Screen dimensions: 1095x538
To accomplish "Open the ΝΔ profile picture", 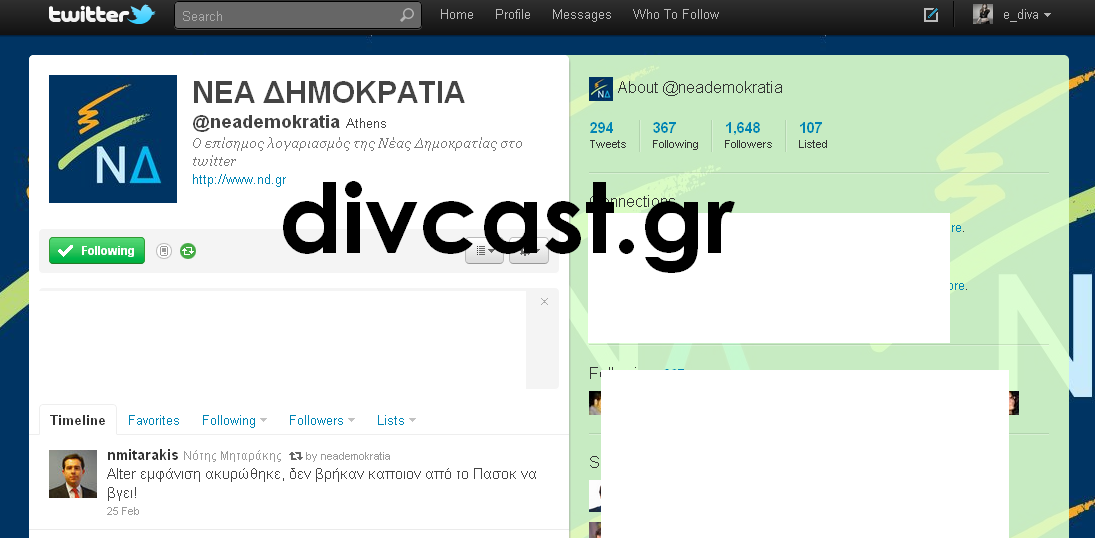I will 112,138.
